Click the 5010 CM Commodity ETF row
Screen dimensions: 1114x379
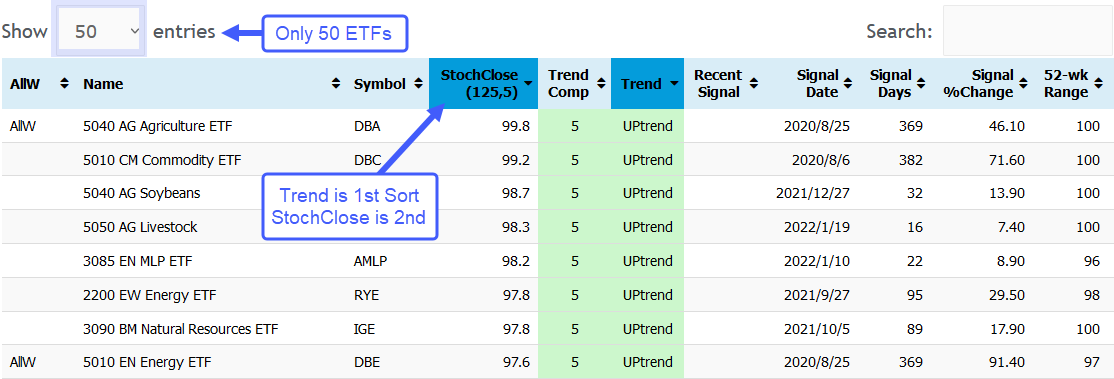pyautogui.click(x=557, y=160)
